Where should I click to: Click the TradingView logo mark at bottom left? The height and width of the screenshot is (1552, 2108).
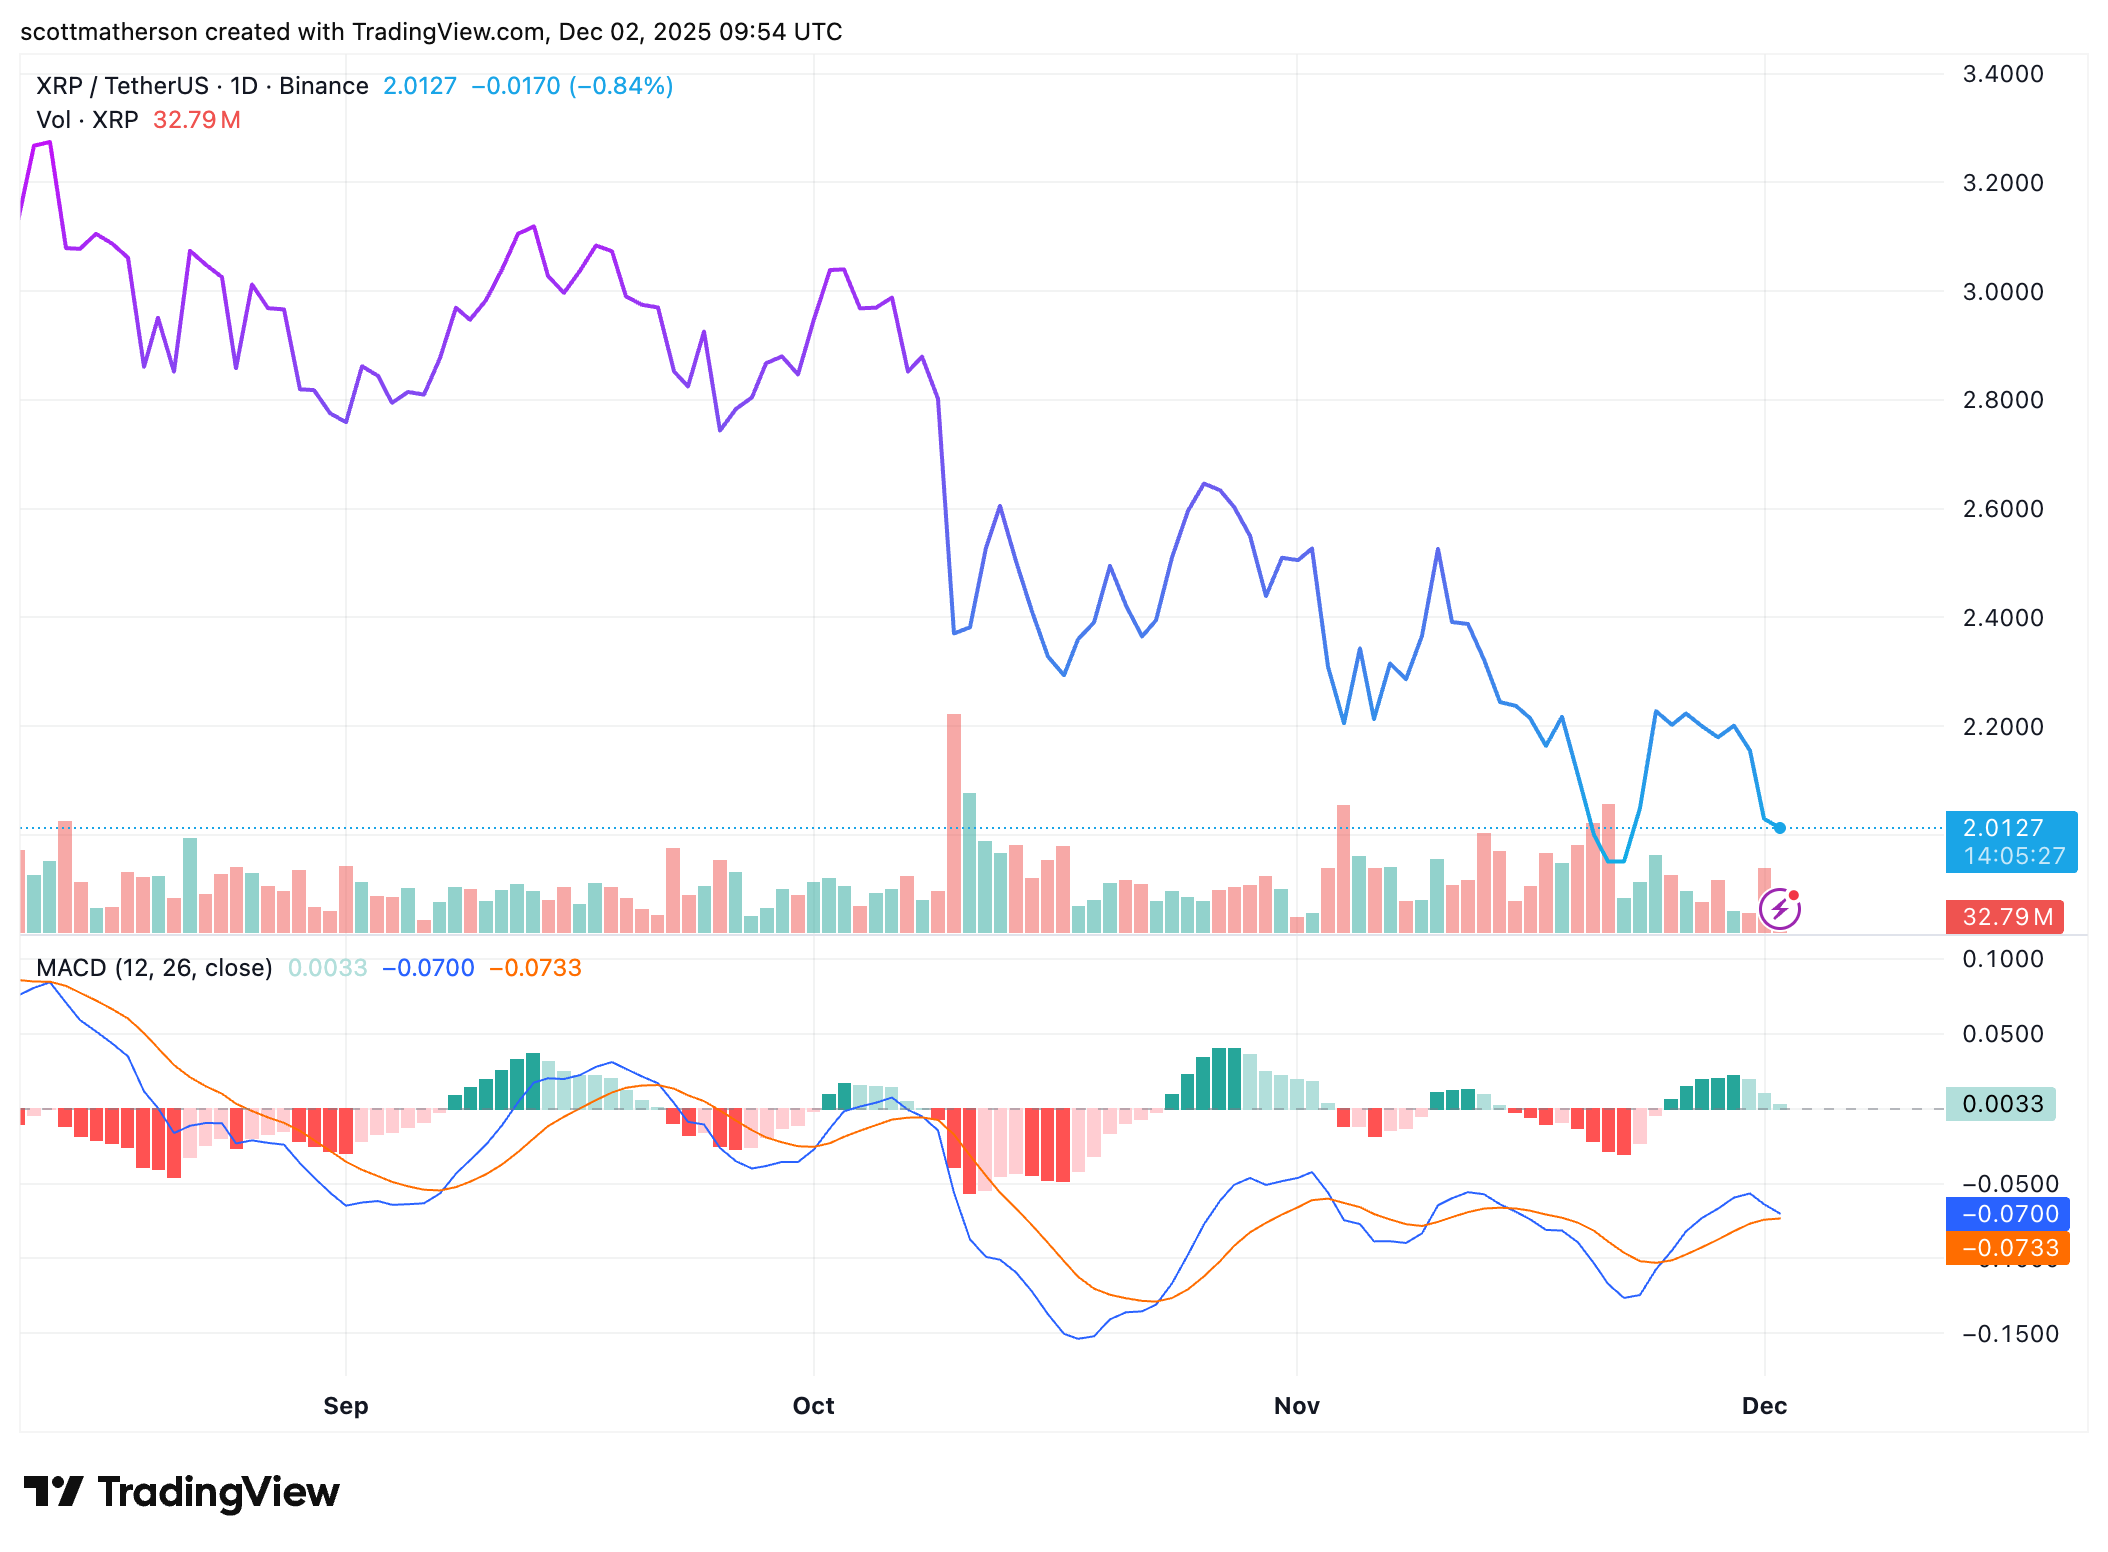pyautogui.click(x=53, y=1491)
